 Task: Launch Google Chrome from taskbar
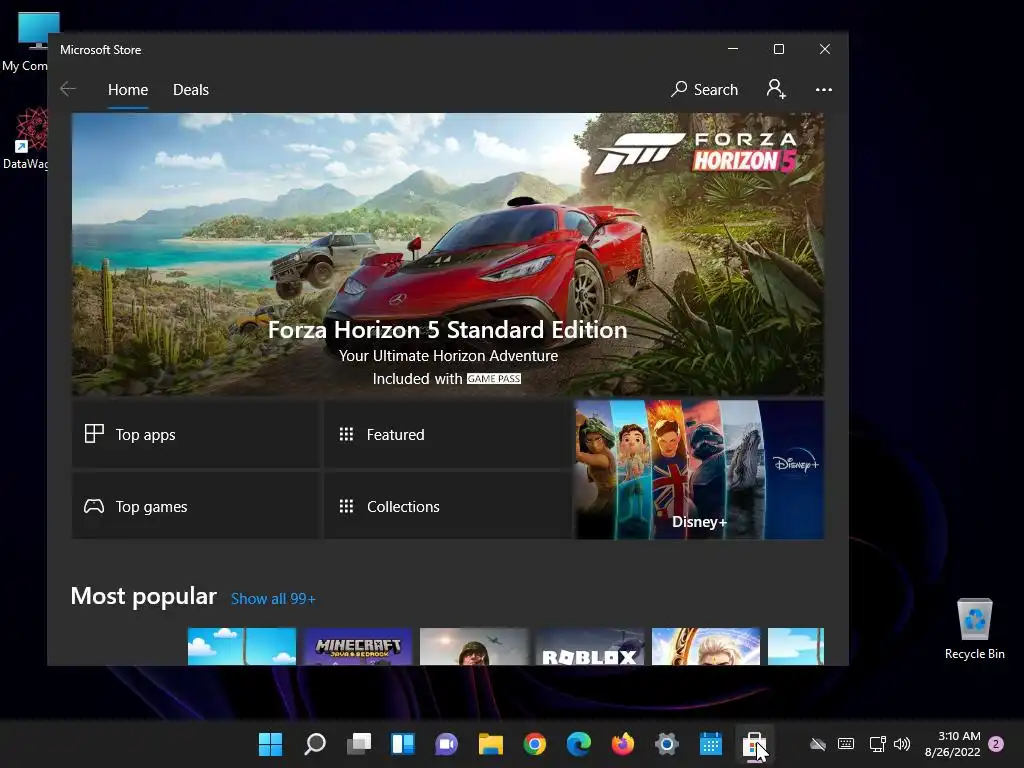coord(535,744)
